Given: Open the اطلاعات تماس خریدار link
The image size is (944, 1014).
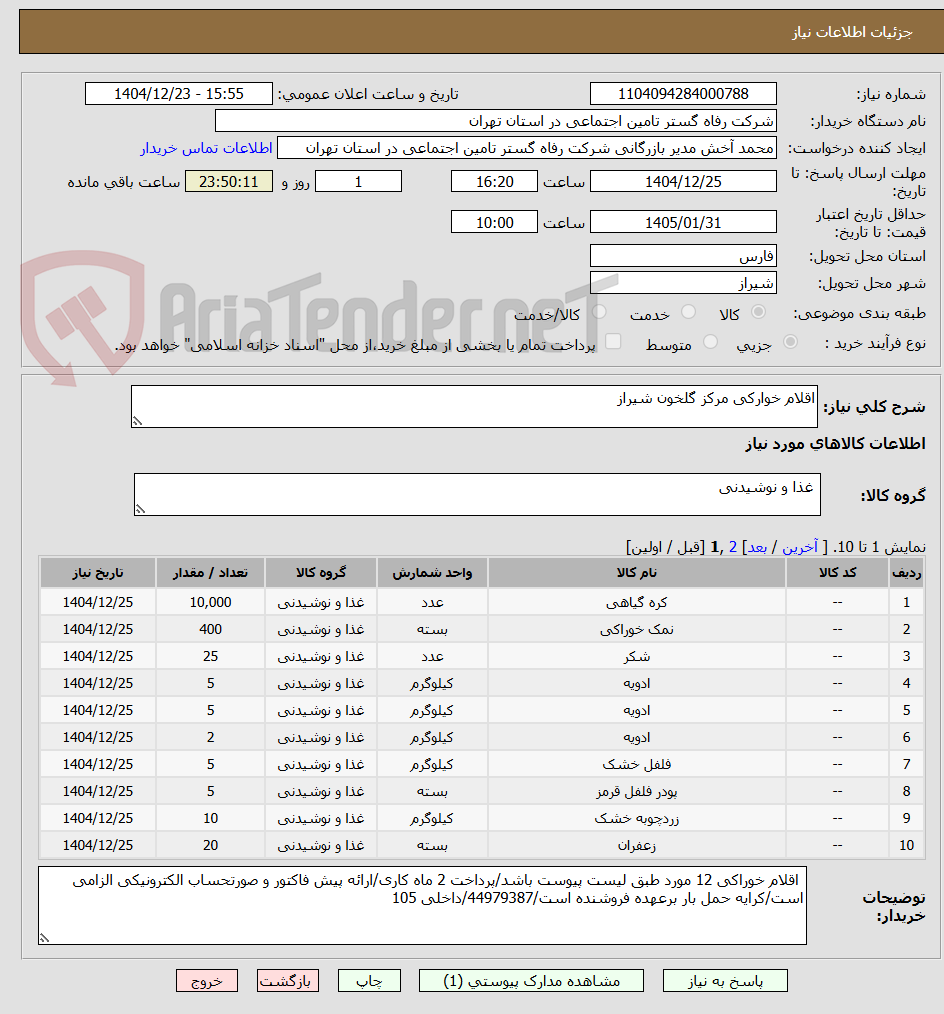Looking at the screenshot, I should pos(206,148).
